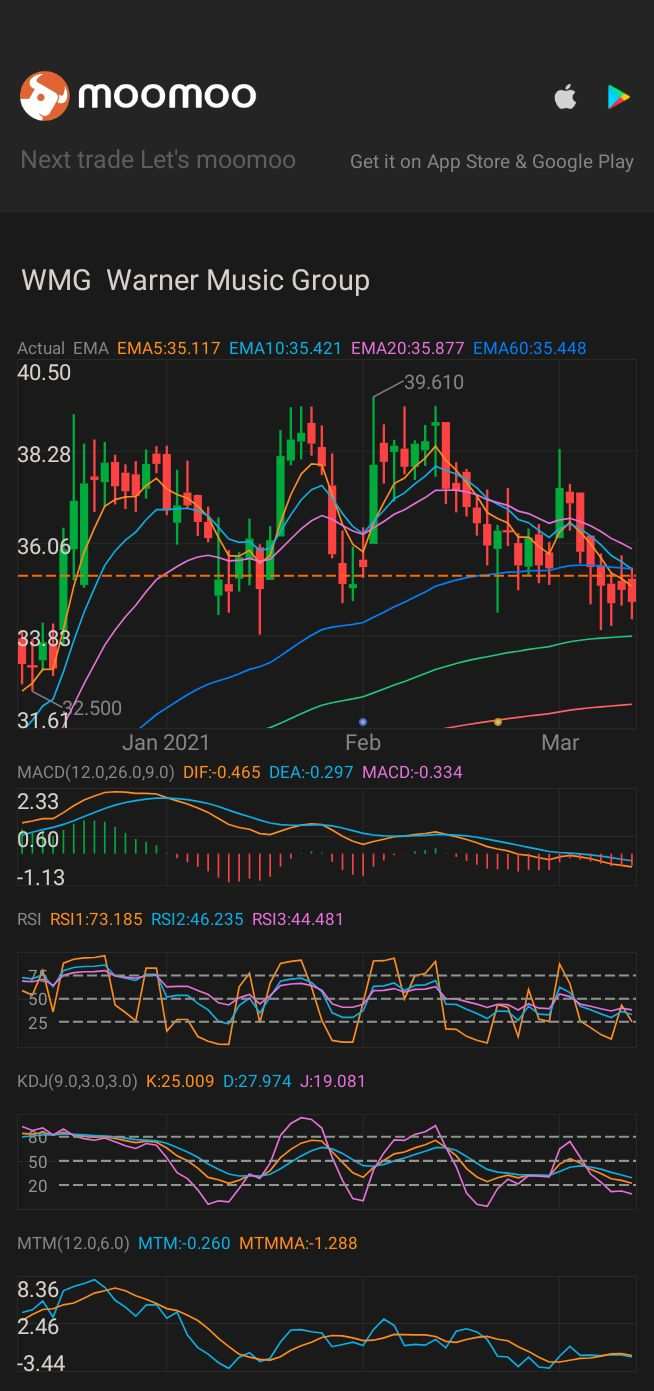654x1391 pixels.
Task: Click the moomoo brand name text
Action: pyautogui.click(x=167, y=96)
